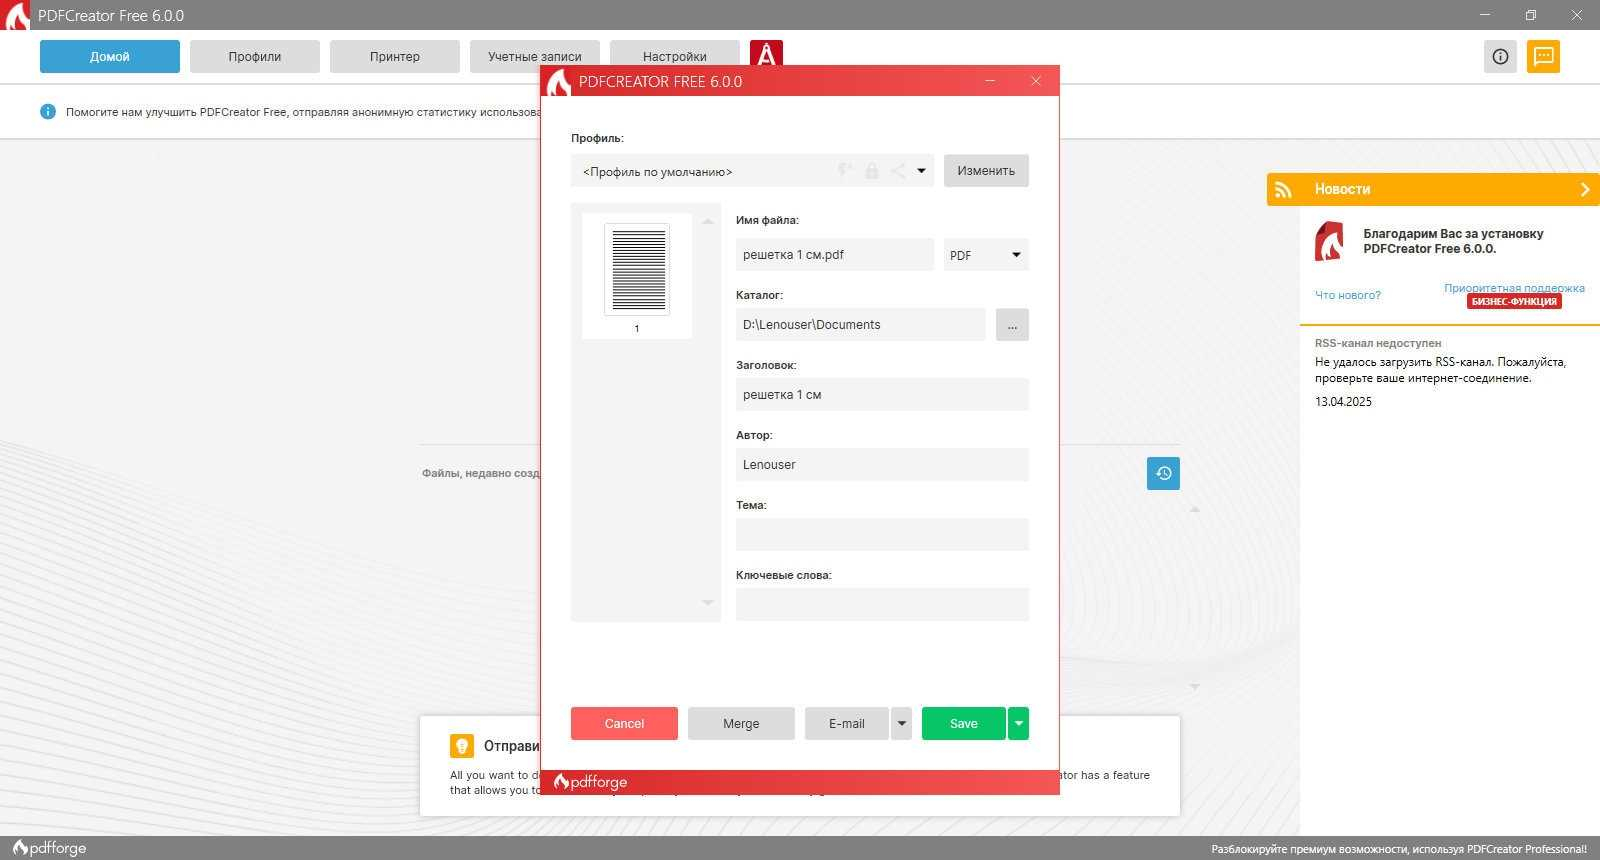The width and height of the screenshot is (1600, 860).
Task: Click pdfforge logo in main status bar
Action: click(49, 848)
